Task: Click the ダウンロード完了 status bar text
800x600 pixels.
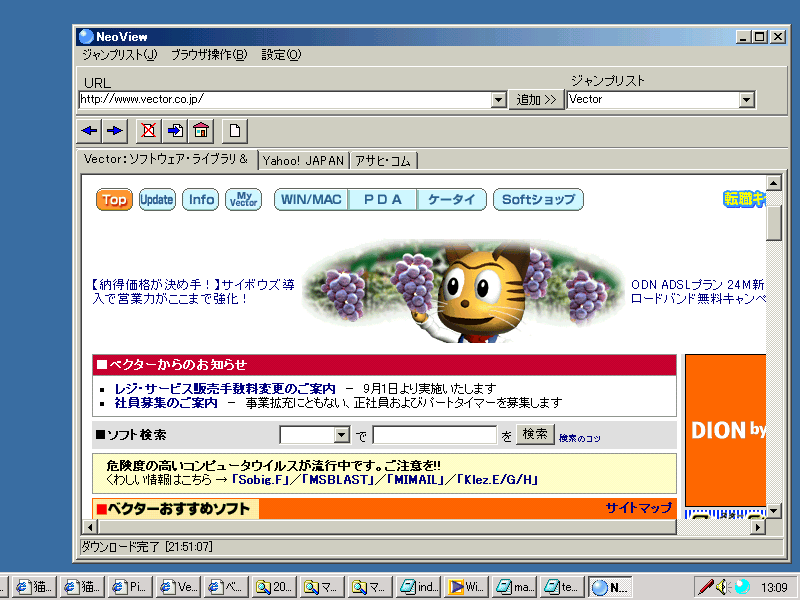Action: click(147, 547)
